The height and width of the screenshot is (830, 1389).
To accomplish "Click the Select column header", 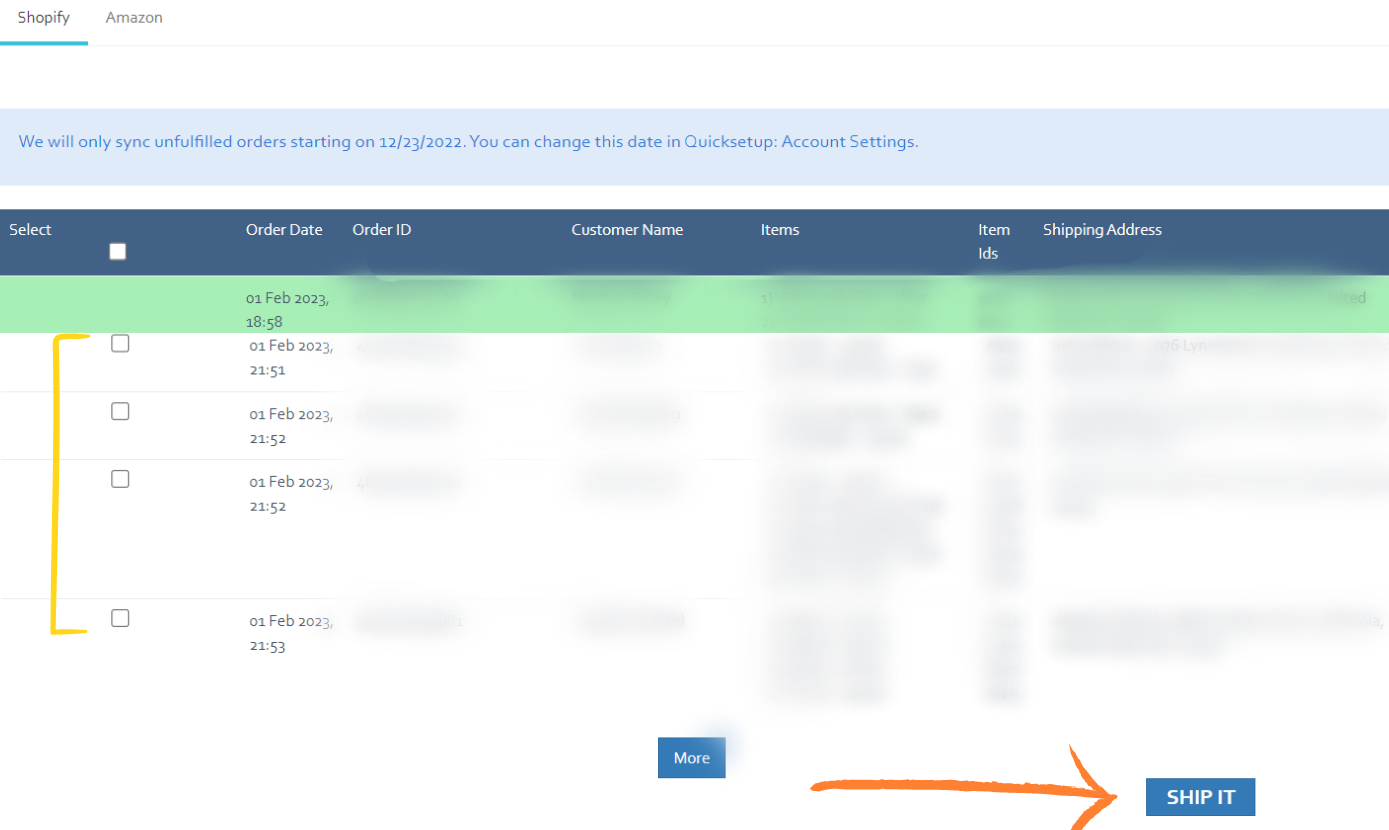I will [30, 229].
